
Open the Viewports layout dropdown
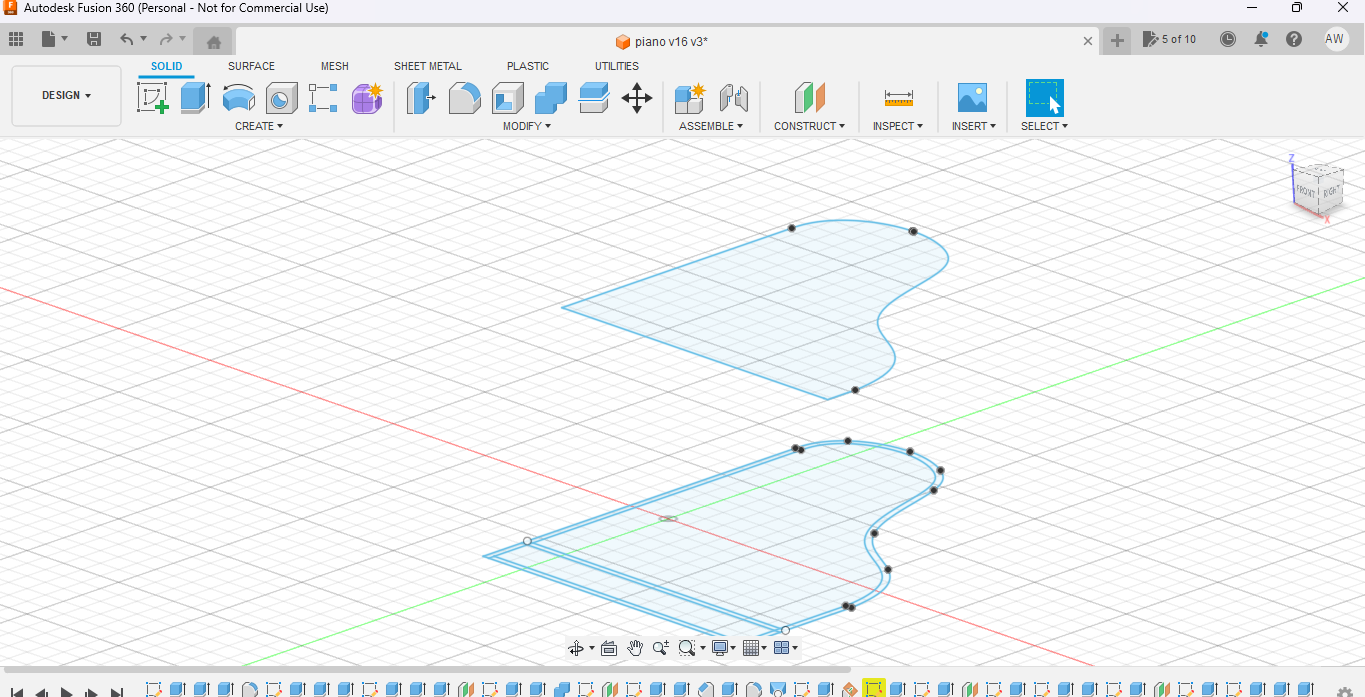pos(786,648)
